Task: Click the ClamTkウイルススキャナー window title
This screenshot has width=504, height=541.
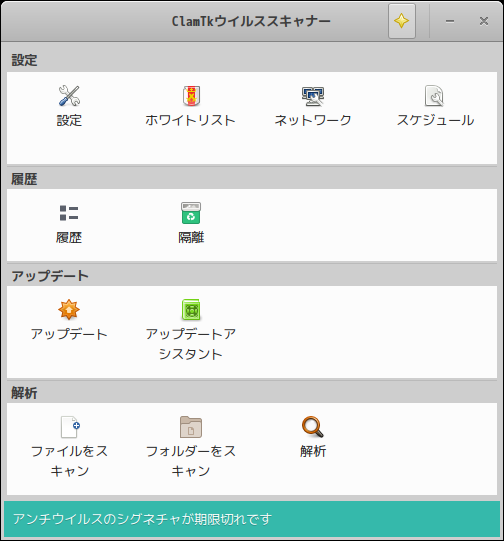Action: coord(251,21)
